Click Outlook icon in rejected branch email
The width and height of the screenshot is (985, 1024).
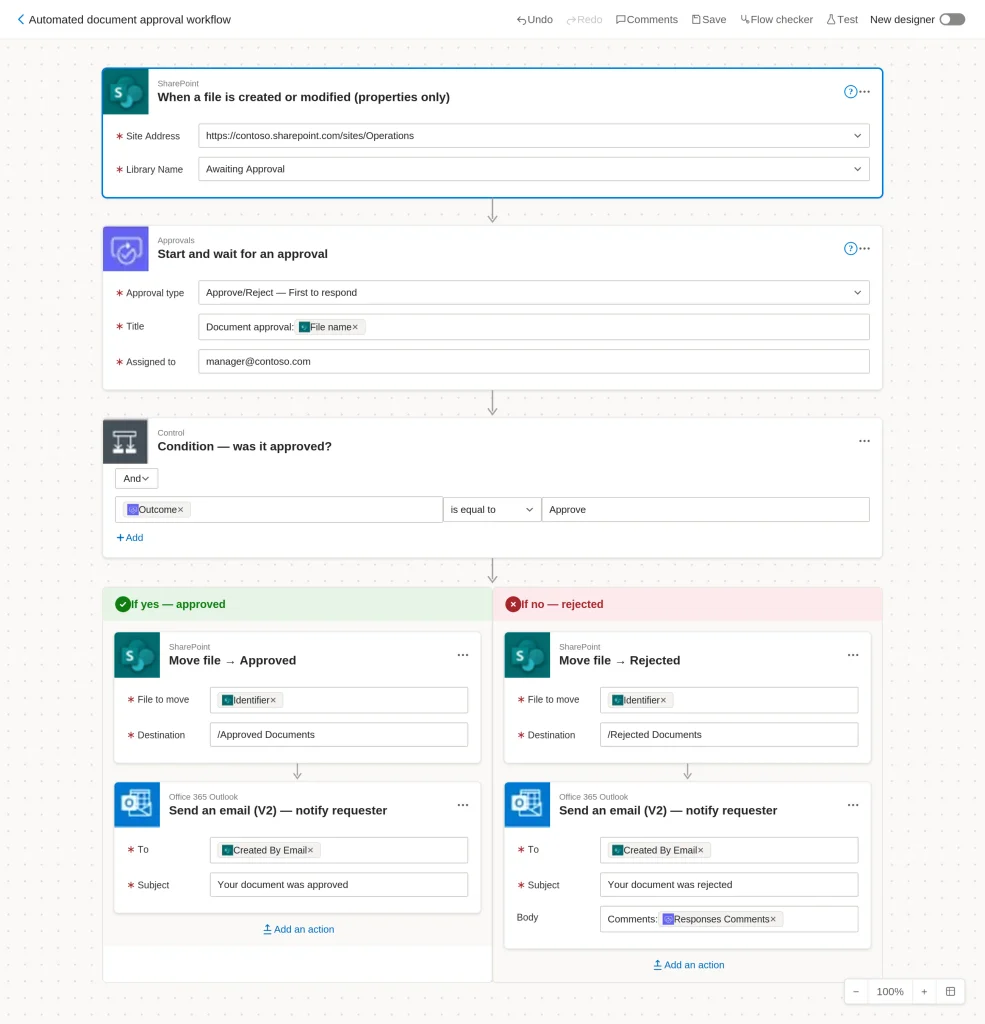pyautogui.click(x=527, y=805)
